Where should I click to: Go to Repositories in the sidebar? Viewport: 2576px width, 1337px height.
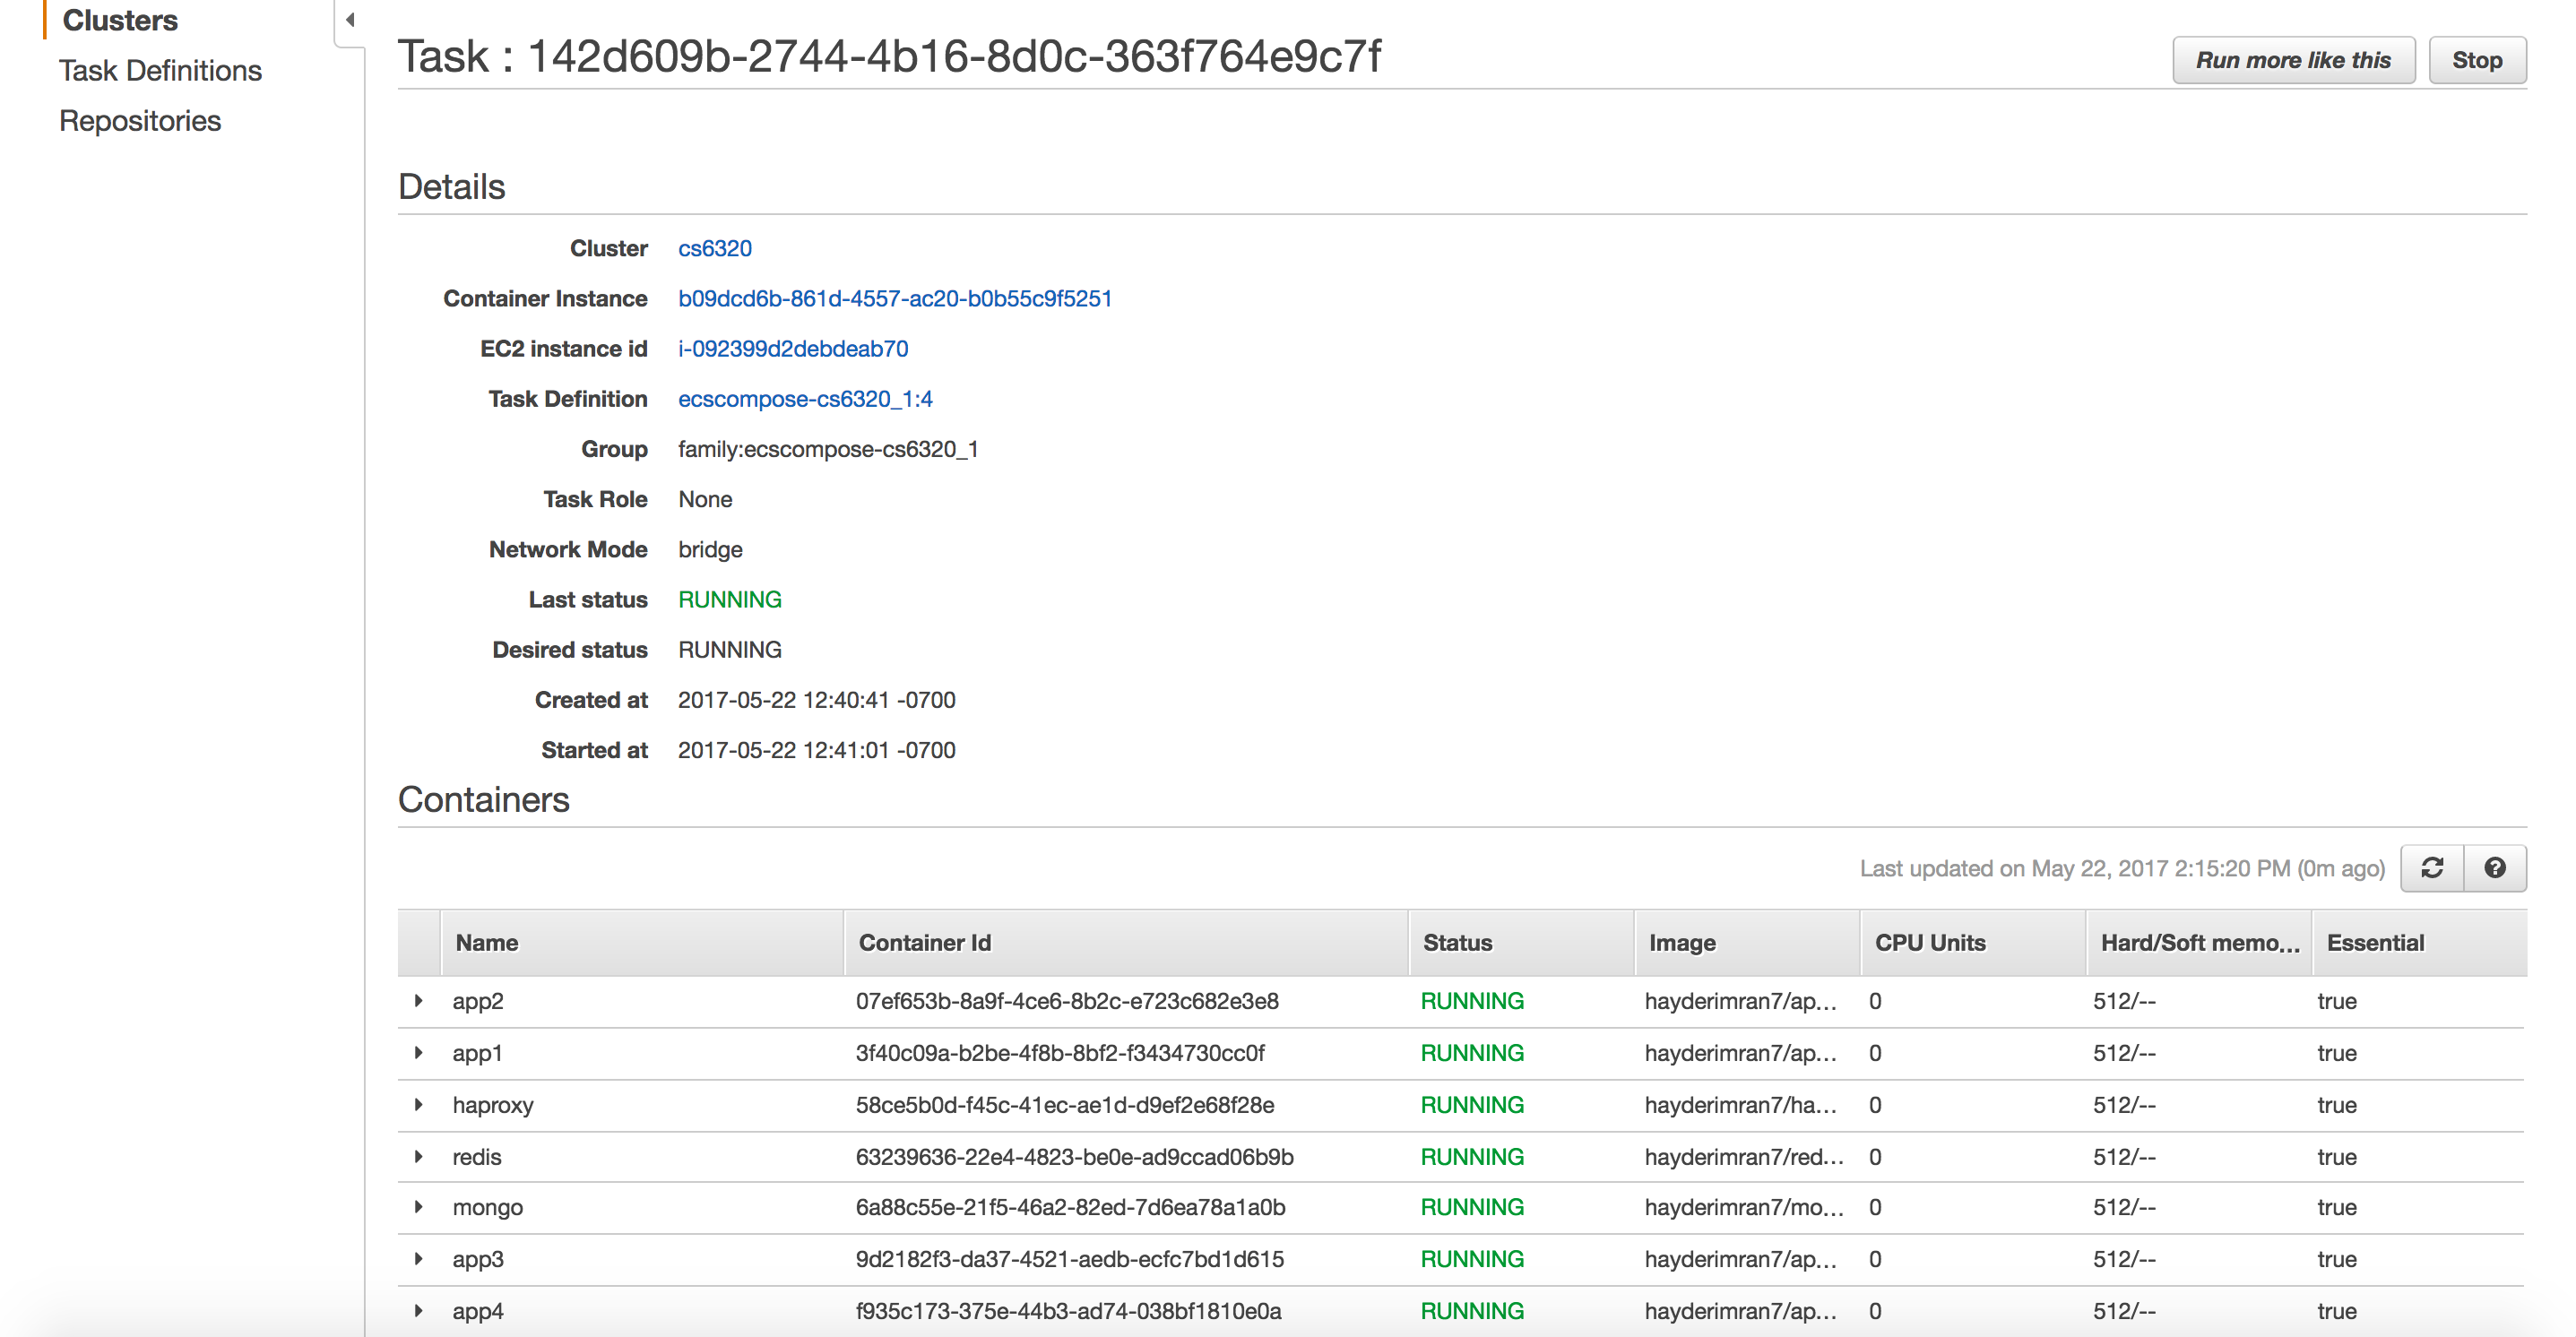[x=140, y=120]
